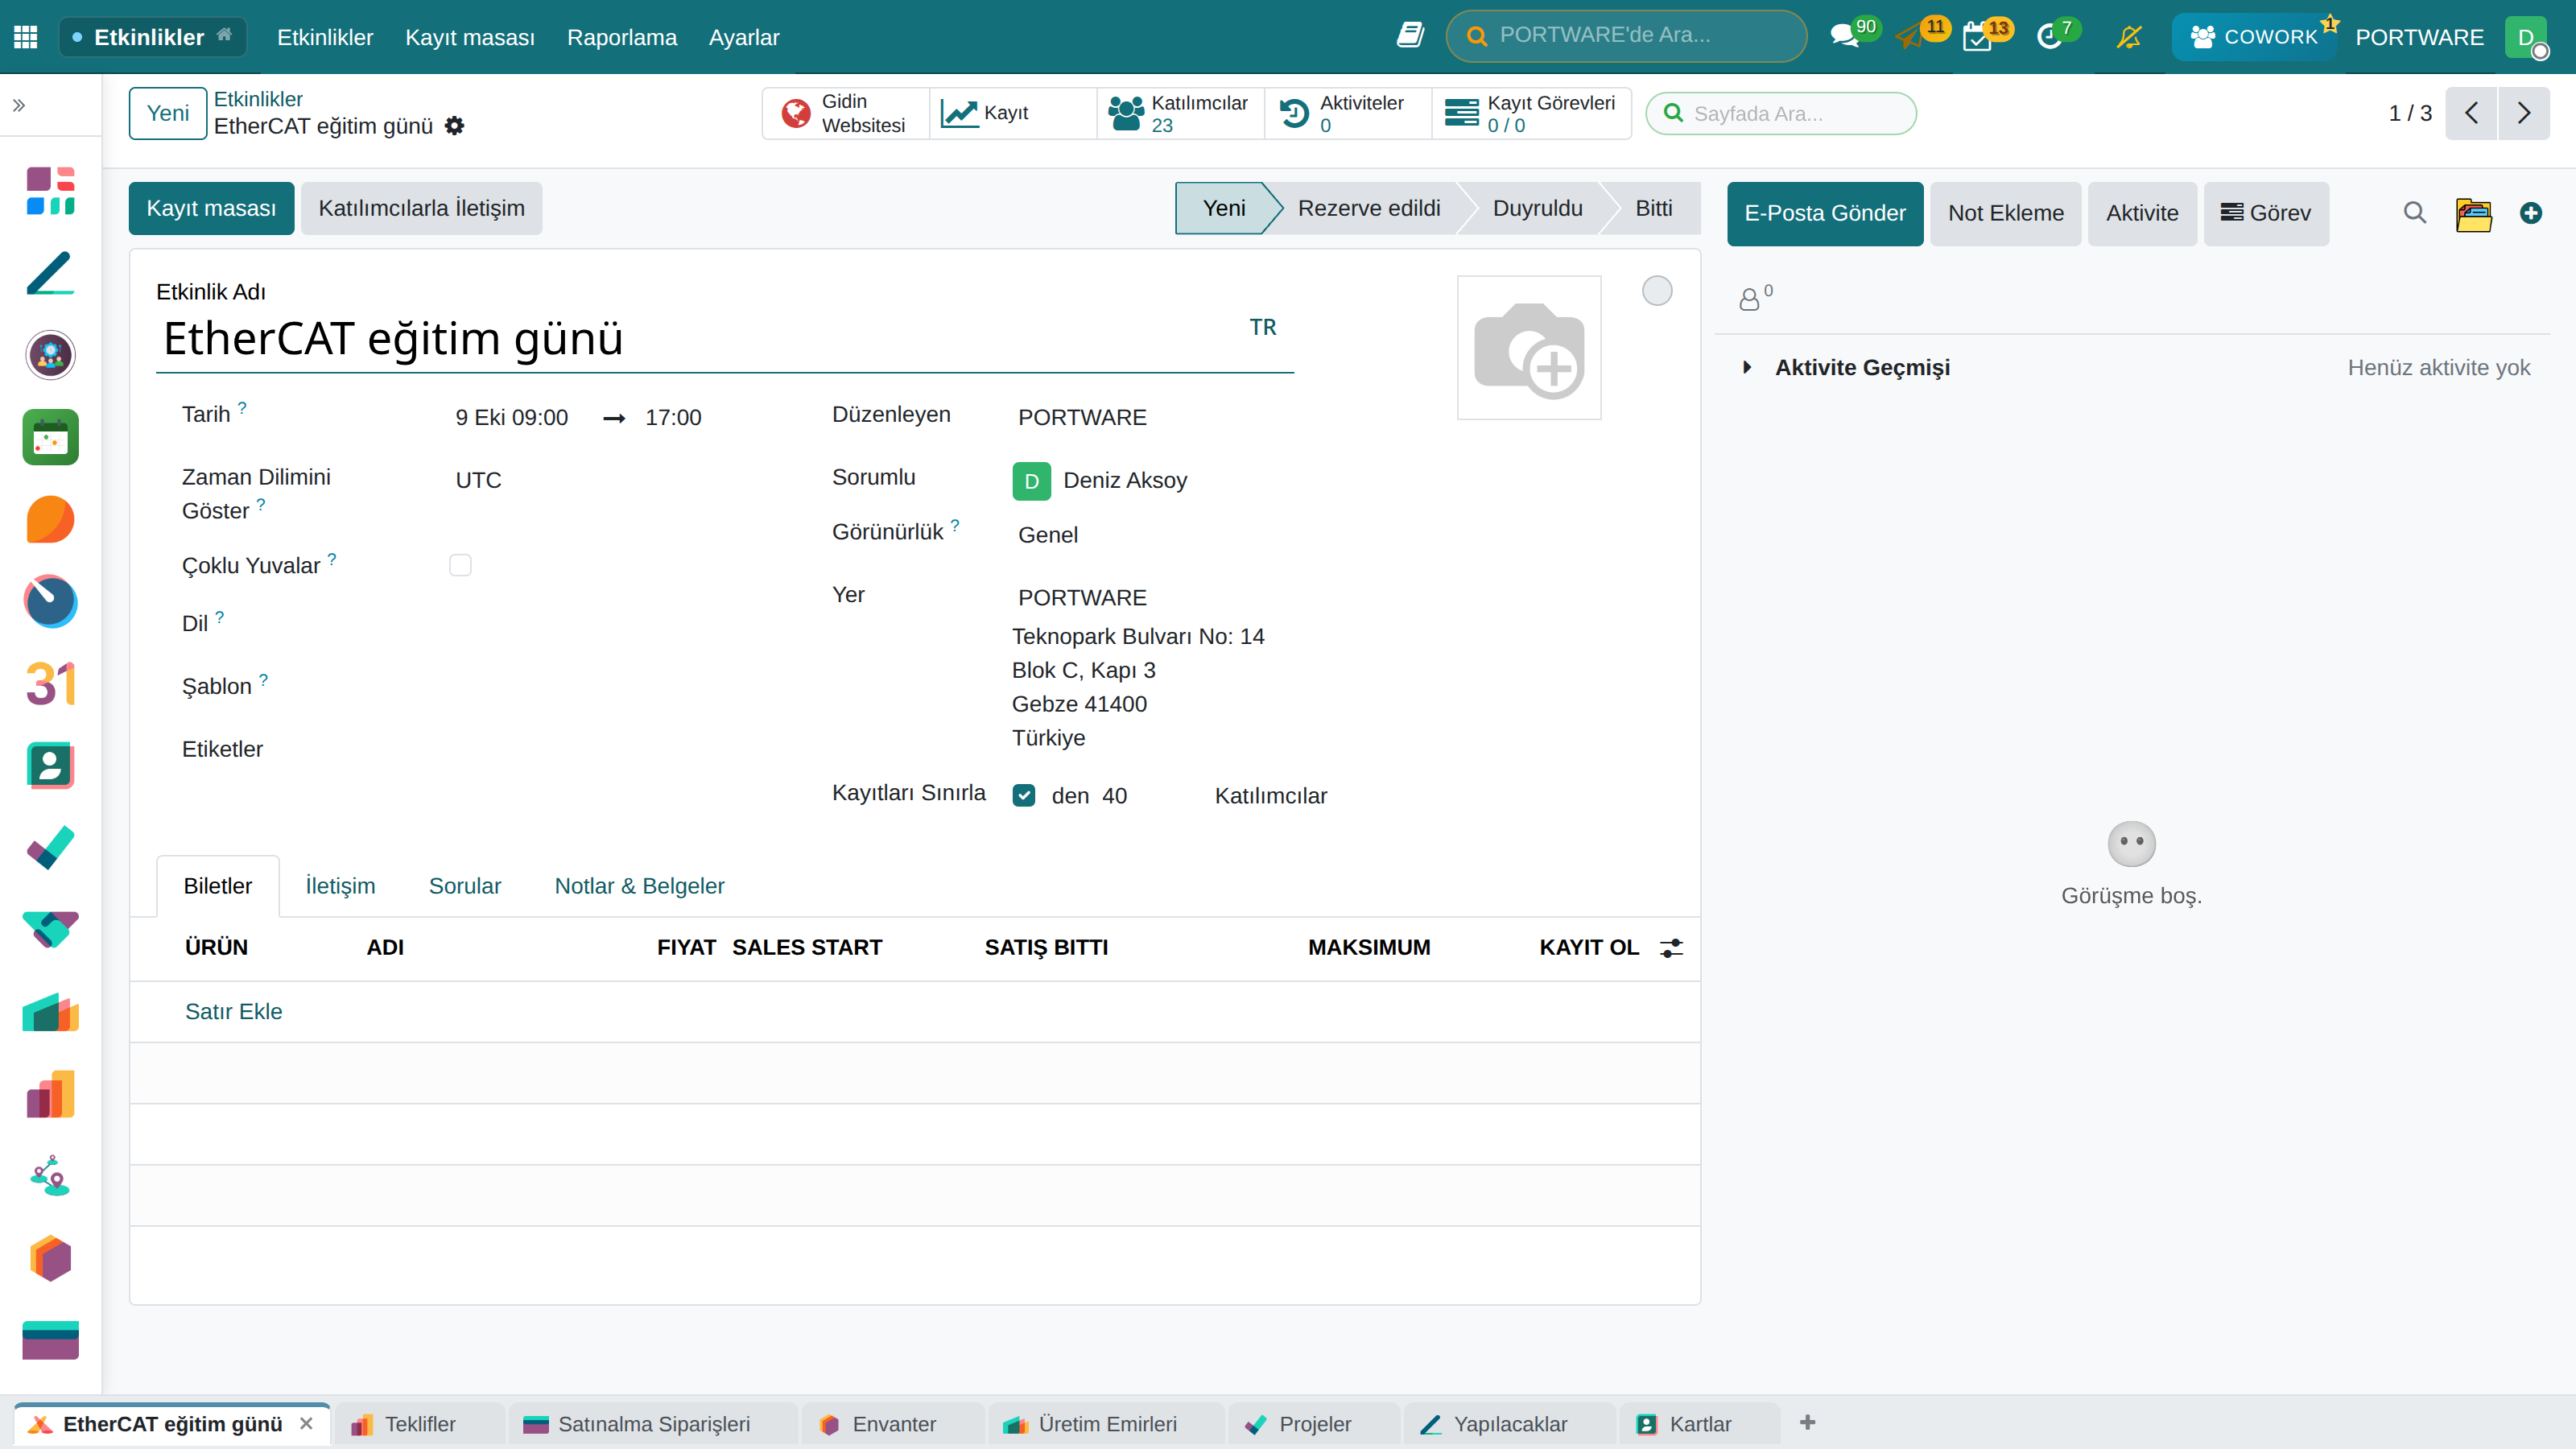Image resolution: width=2576 pixels, height=1449 pixels.
Task: Uncheck the Kayıtları Sınırla checkbox
Action: tap(1024, 795)
